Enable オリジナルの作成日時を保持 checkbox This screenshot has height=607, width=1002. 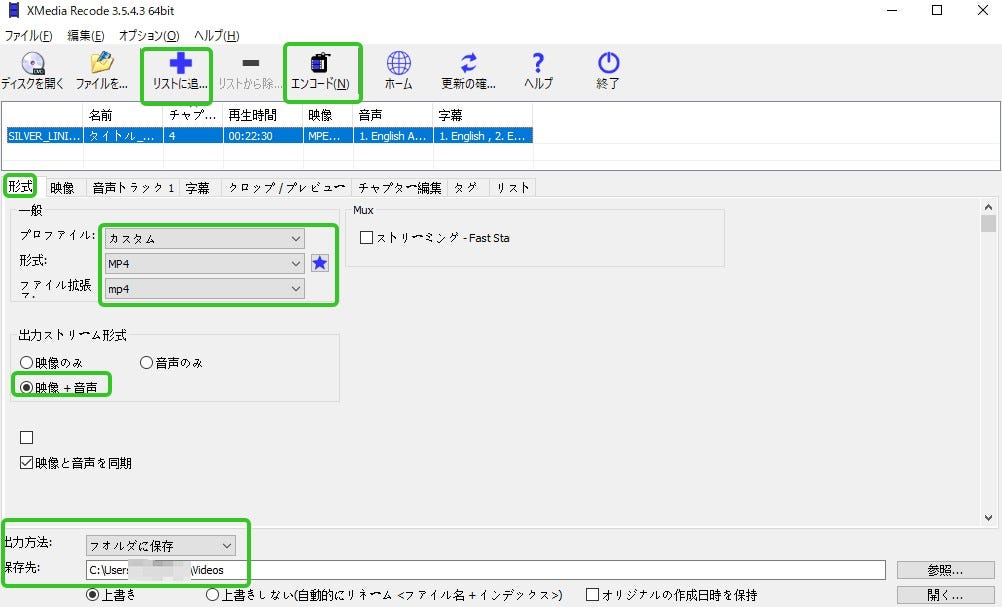coord(592,595)
